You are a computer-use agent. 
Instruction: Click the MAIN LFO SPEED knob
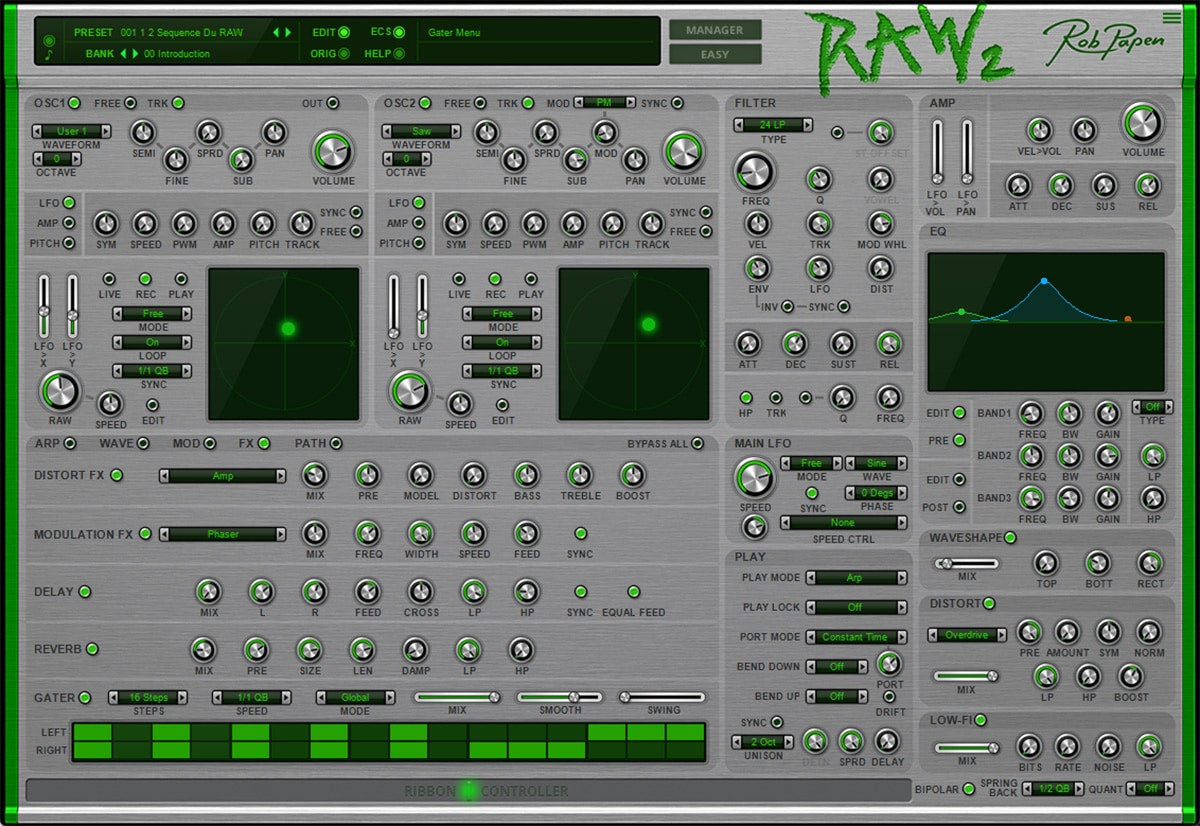[755, 478]
